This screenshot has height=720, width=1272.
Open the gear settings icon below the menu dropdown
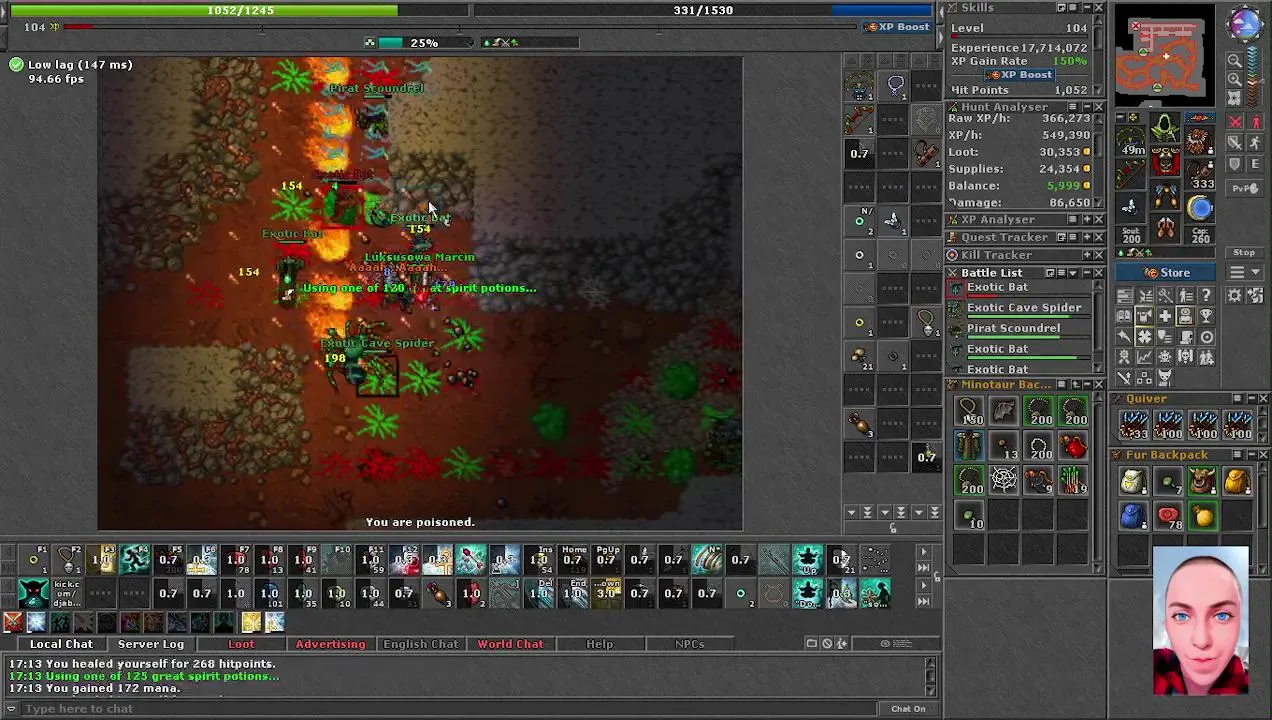1235,295
